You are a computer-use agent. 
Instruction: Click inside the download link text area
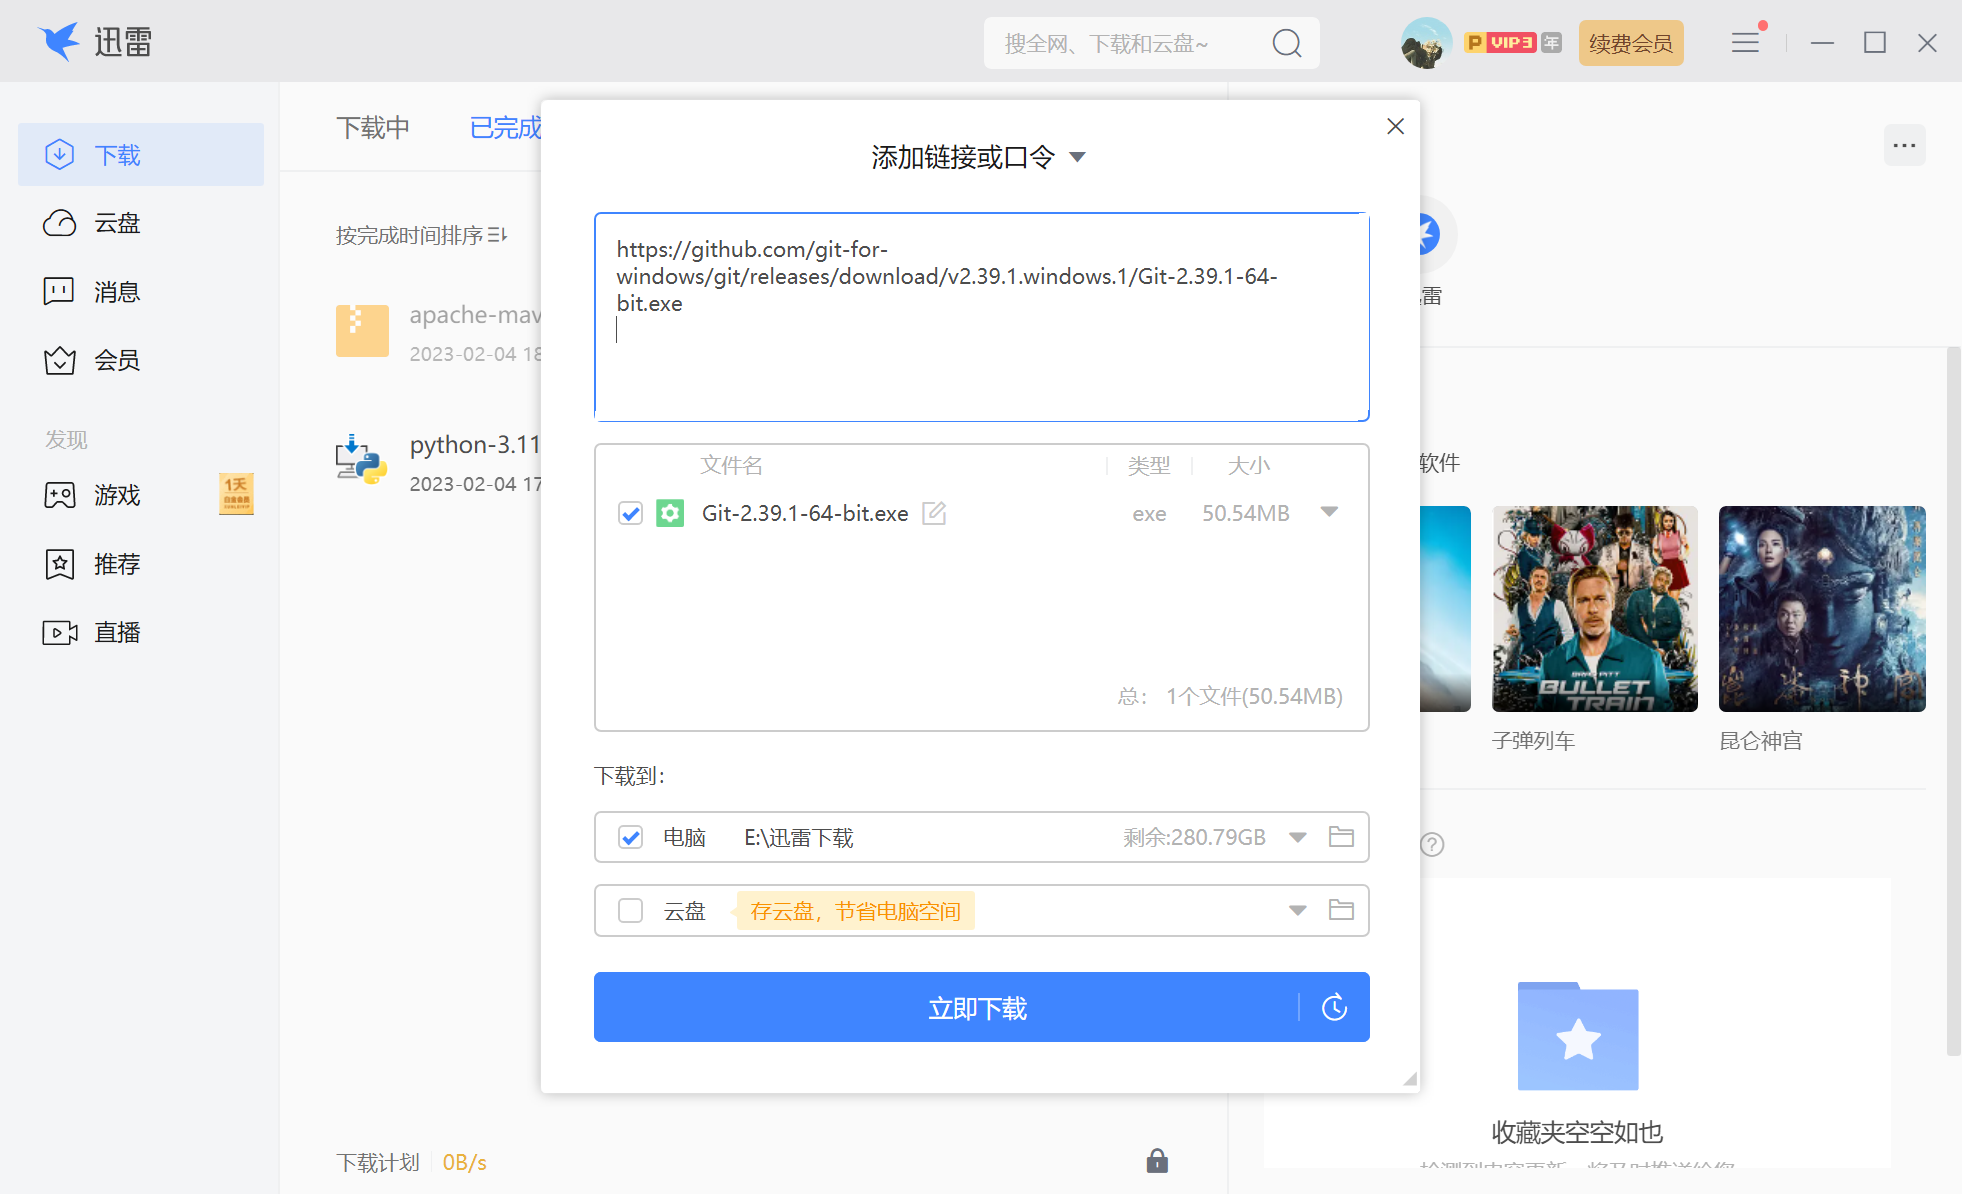[981, 317]
